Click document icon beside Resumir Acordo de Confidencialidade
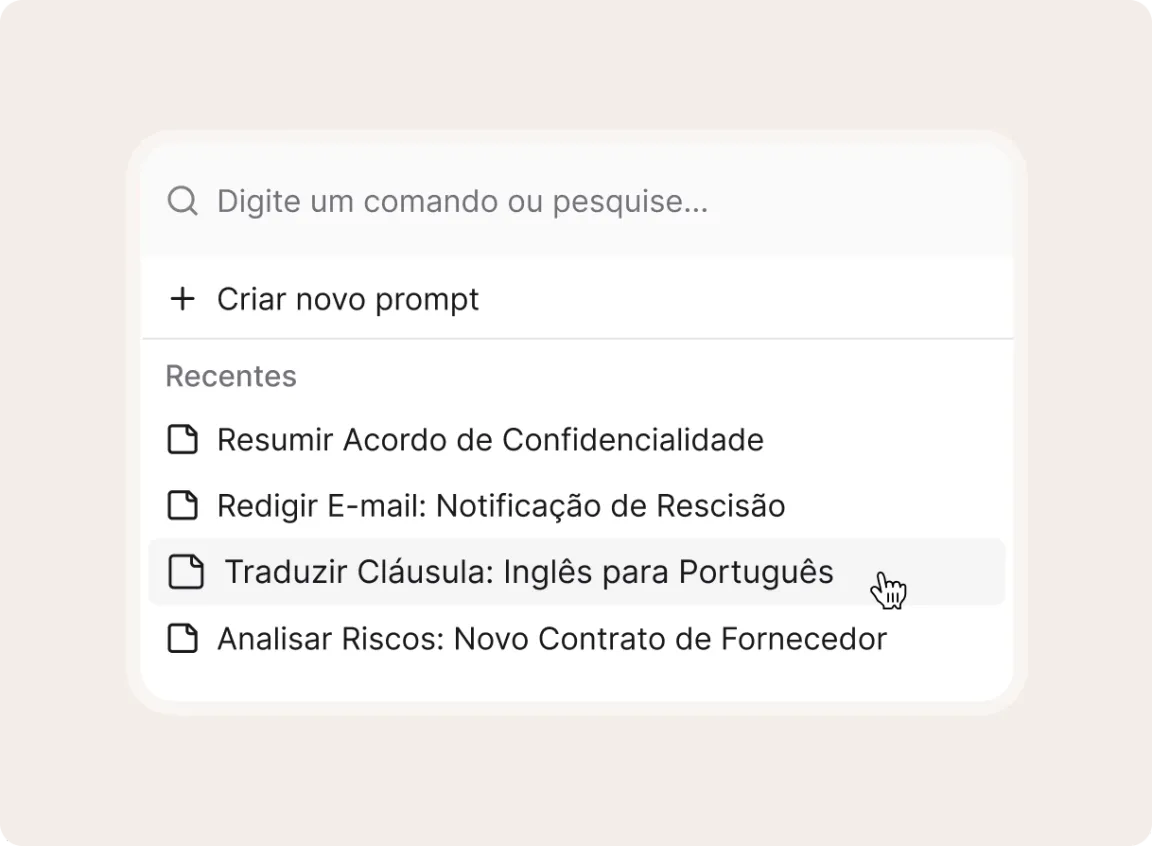The width and height of the screenshot is (1152, 846). (182, 439)
